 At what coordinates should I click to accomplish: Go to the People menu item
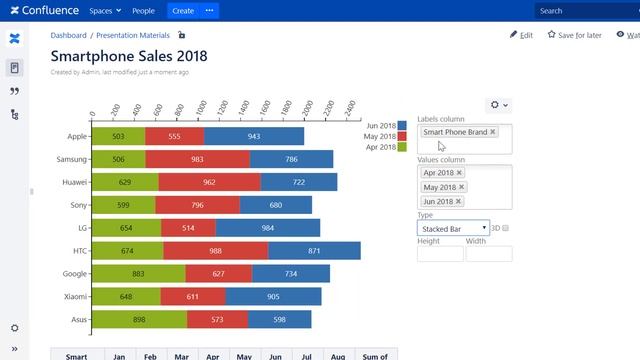(x=143, y=11)
